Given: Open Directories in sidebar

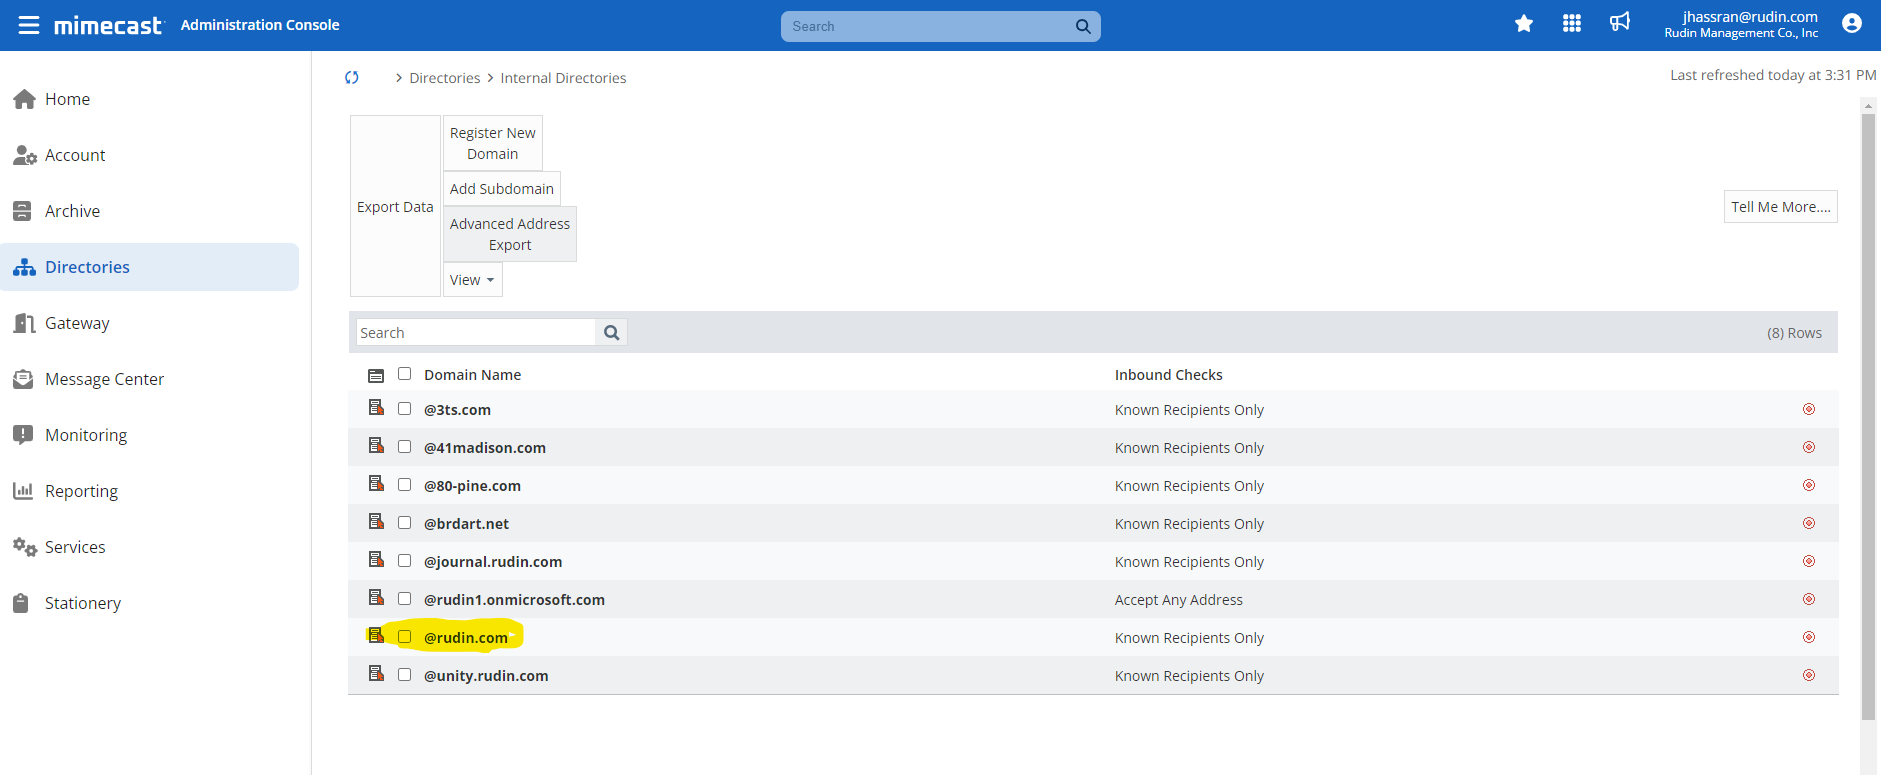Looking at the screenshot, I should [x=150, y=267].
